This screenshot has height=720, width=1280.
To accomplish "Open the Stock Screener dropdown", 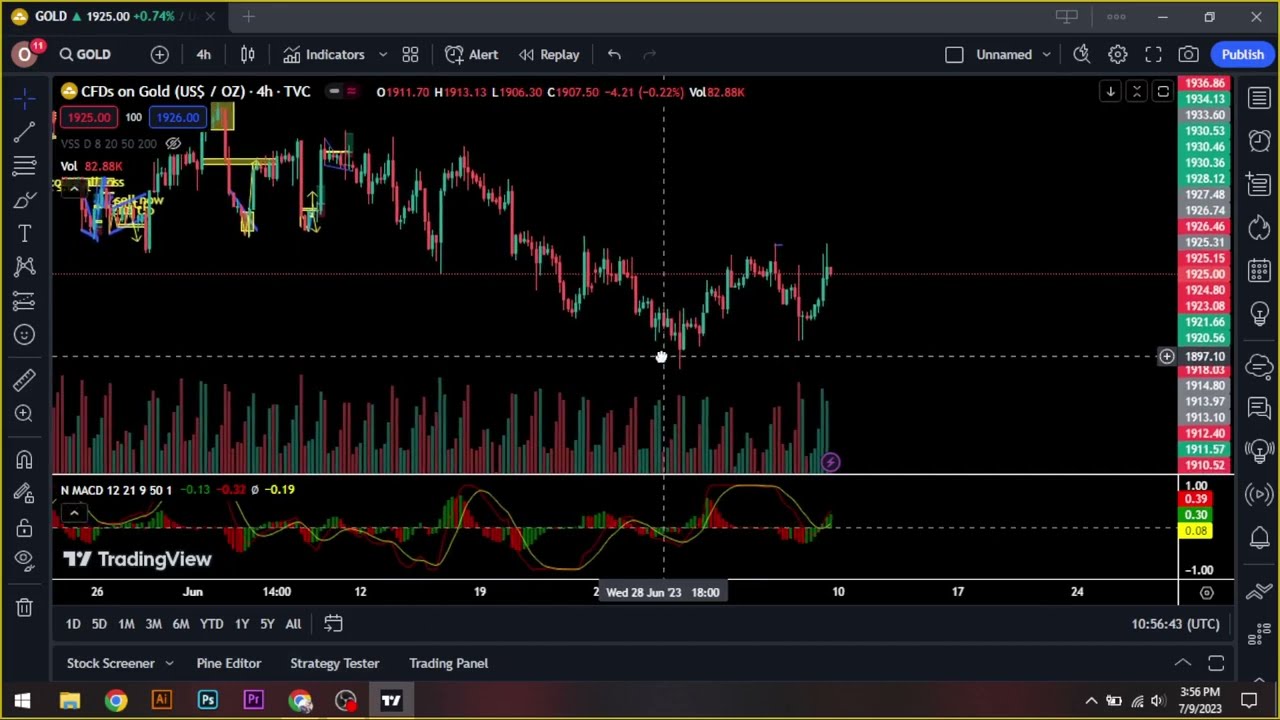I will tap(120, 663).
